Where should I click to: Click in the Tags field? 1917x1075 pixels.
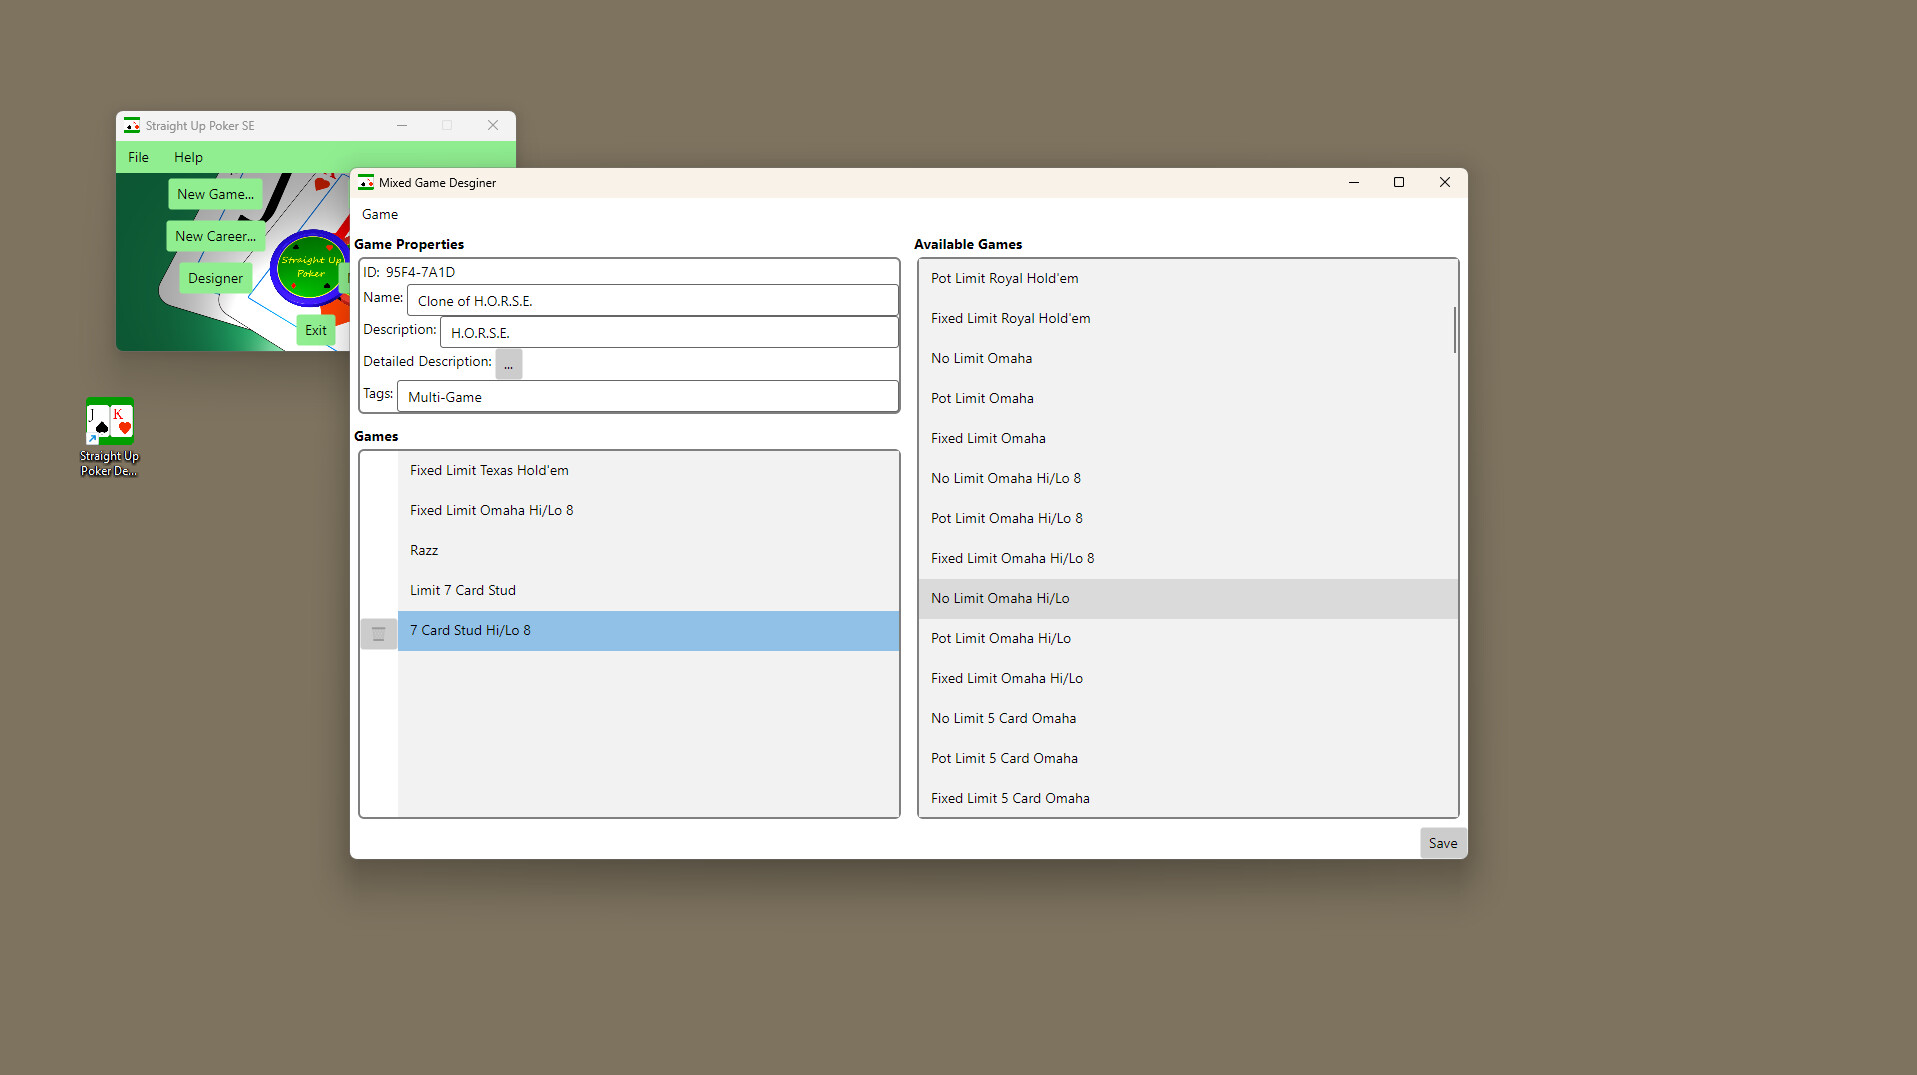pos(647,397)
